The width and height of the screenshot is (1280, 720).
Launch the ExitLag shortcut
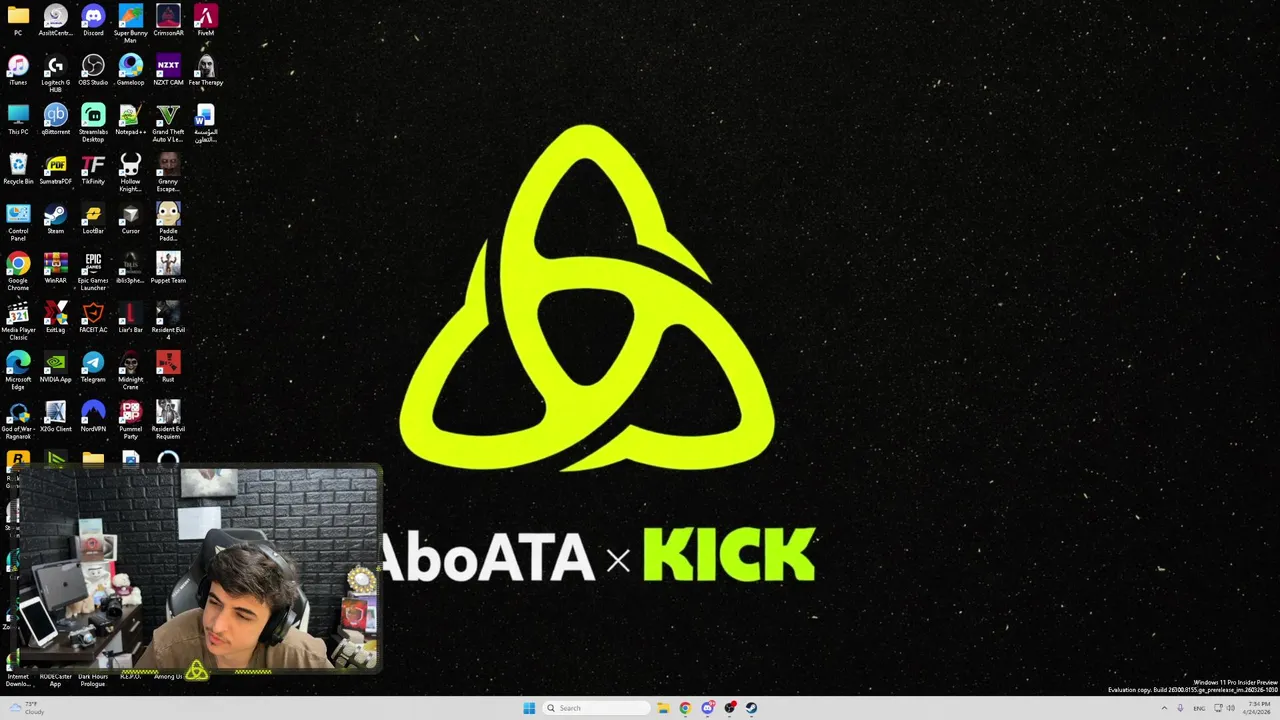point(55,317)
